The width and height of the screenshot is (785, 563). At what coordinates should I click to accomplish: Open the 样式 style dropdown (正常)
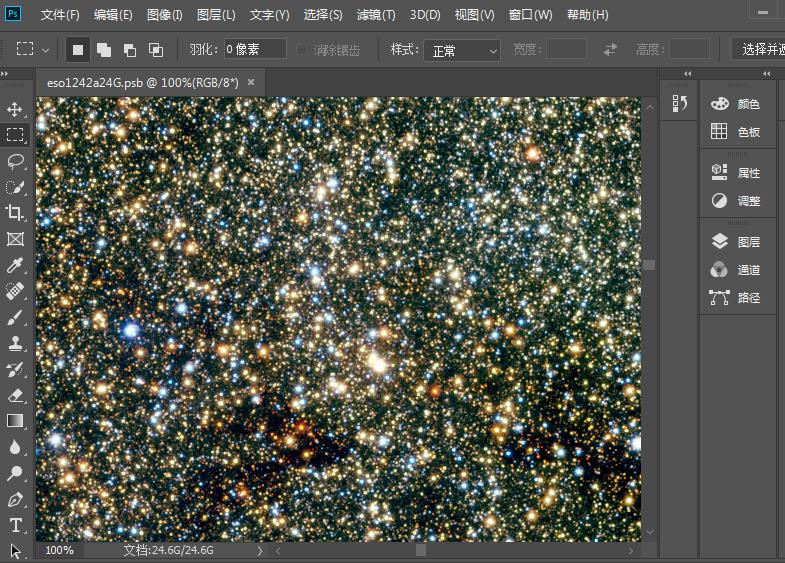click(x=462, y=51)
